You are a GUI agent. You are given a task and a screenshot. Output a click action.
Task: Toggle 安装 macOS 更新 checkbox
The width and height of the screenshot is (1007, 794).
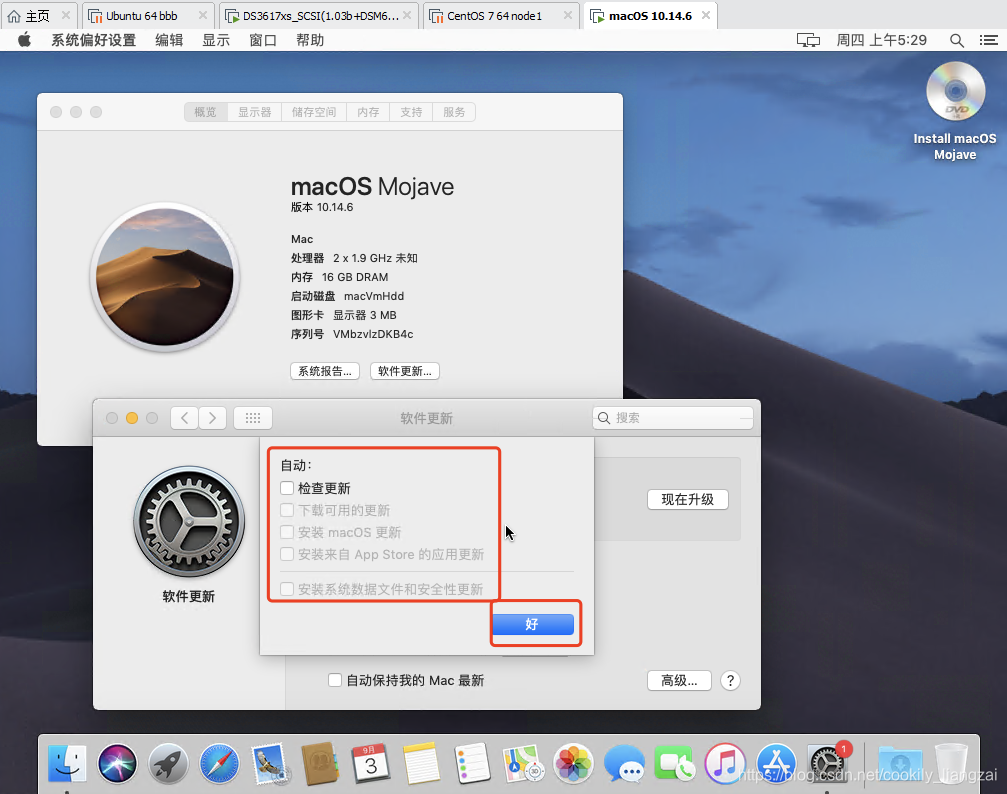click(x=287, y=532)
